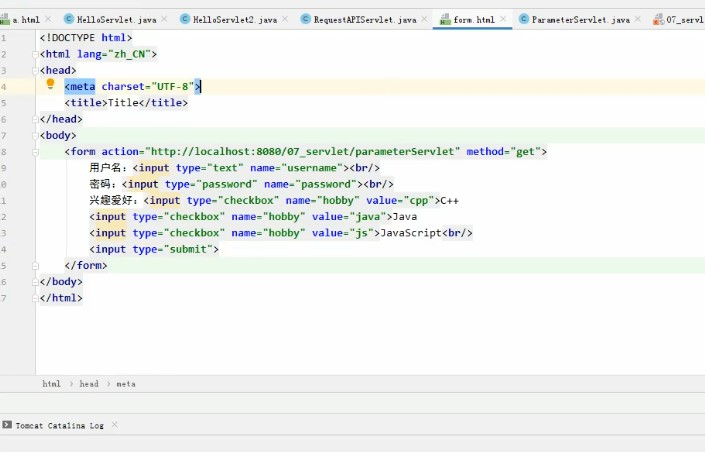Image resolution: width=705 pixels, height=452 pixels.
Task: Click the form.html file icon
Action: (x=445, y=19)
